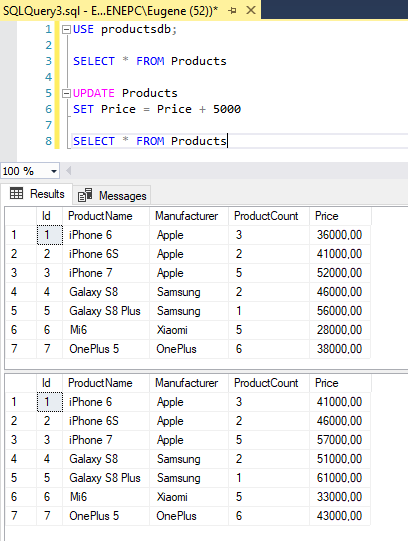Select the top-left corner of the first grid

[21, 216]
